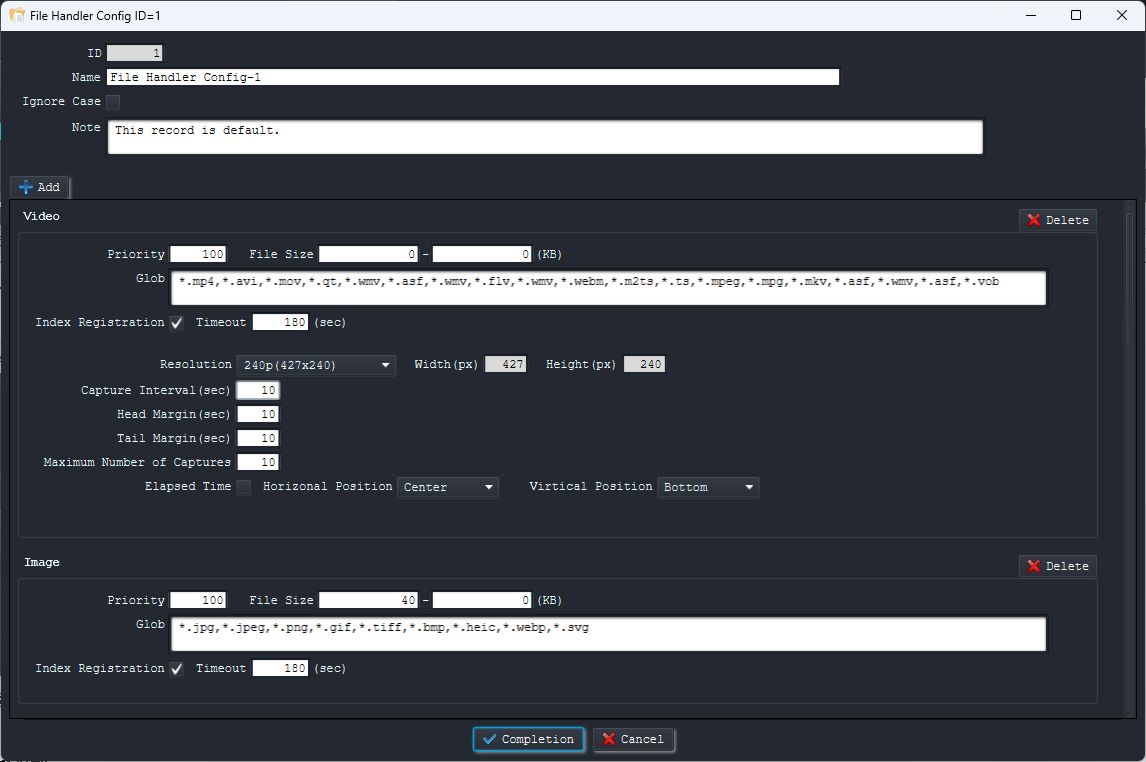The width and height of the screenshot is (1146, 762).
Task: Click the Capture Interval input box
Action: (258, 390)
